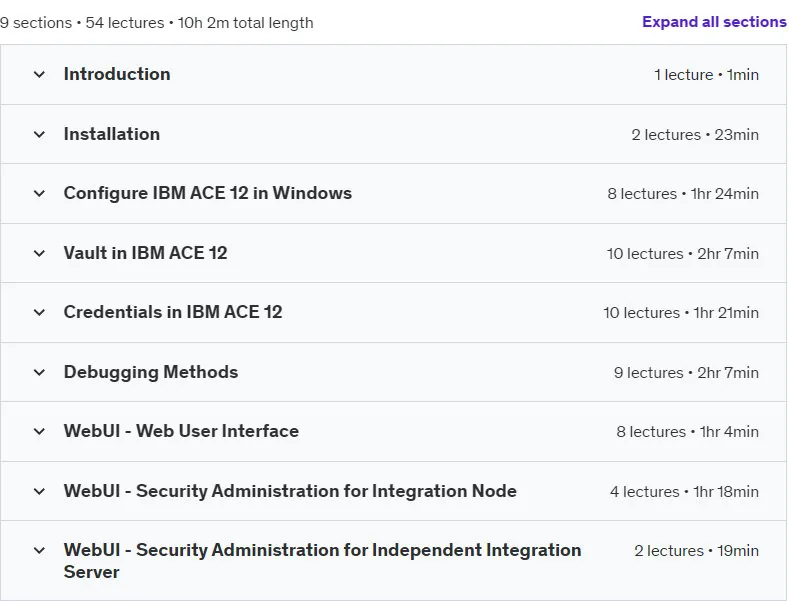Image resolution: width=789 pixels, height=601 pixels.
Task: Open Vault in IBM ACE 12 title
Action: coord(145,253)
